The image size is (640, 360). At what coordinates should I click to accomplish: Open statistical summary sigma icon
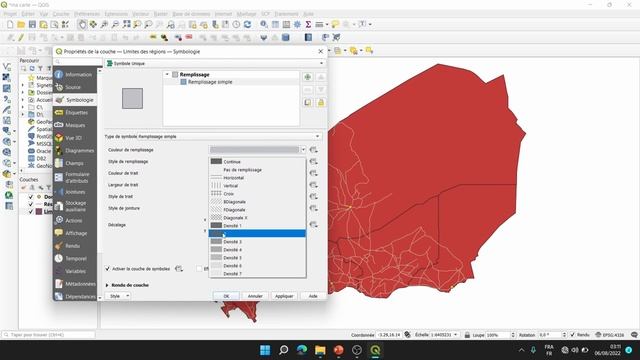[x=309, y=24]
